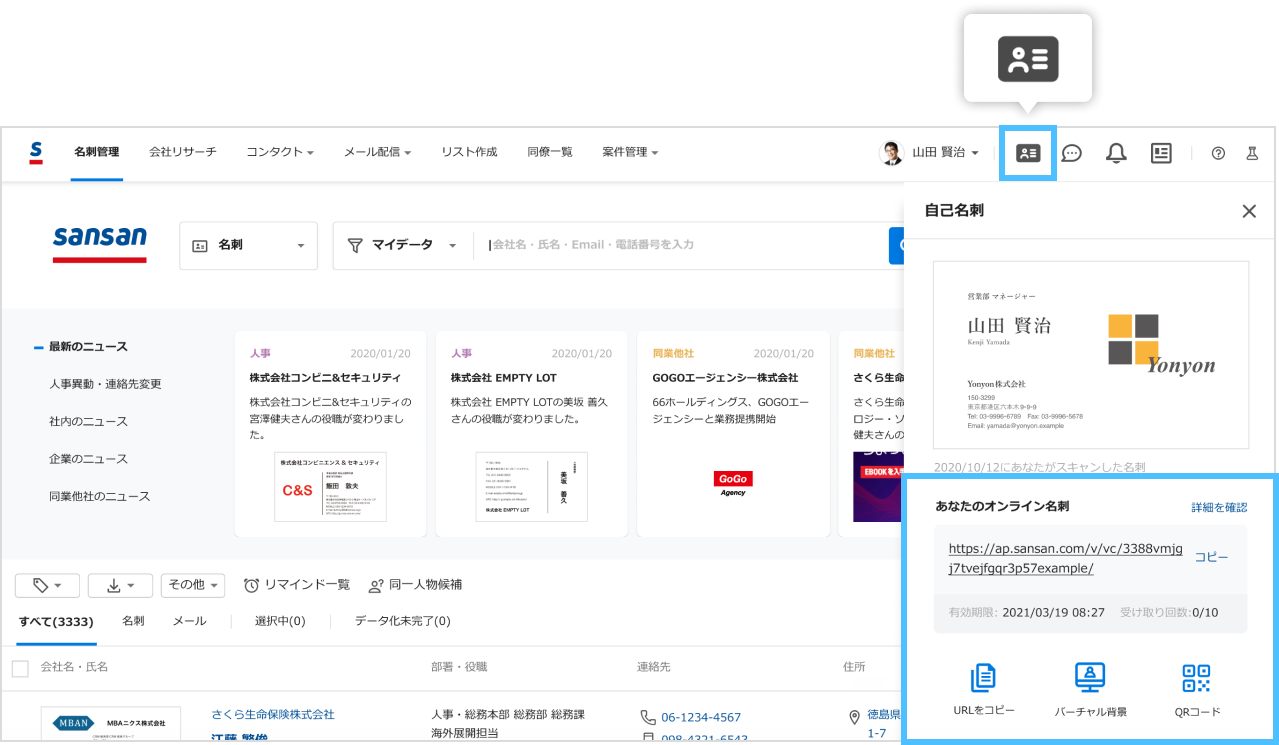Screen dimensions: 1279x745
Task: Open the help question mark icon
Action: pyautogui.click(x=1218, y=153)
